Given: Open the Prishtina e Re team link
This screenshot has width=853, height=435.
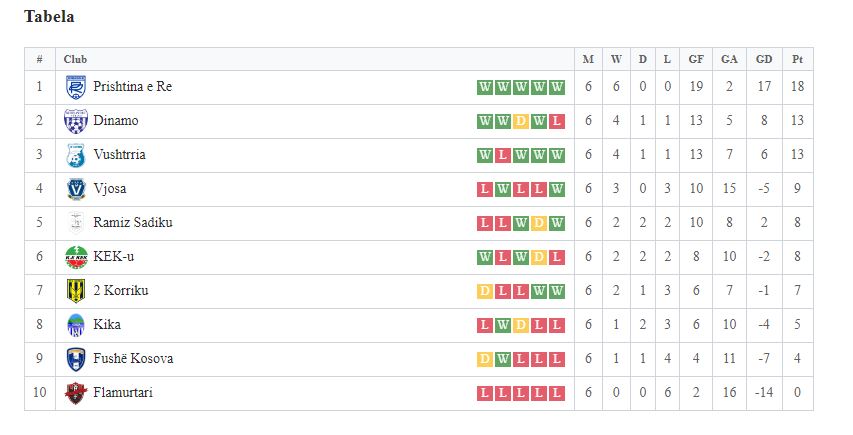Looking at the screenshot, I should (x=133, y=86).
